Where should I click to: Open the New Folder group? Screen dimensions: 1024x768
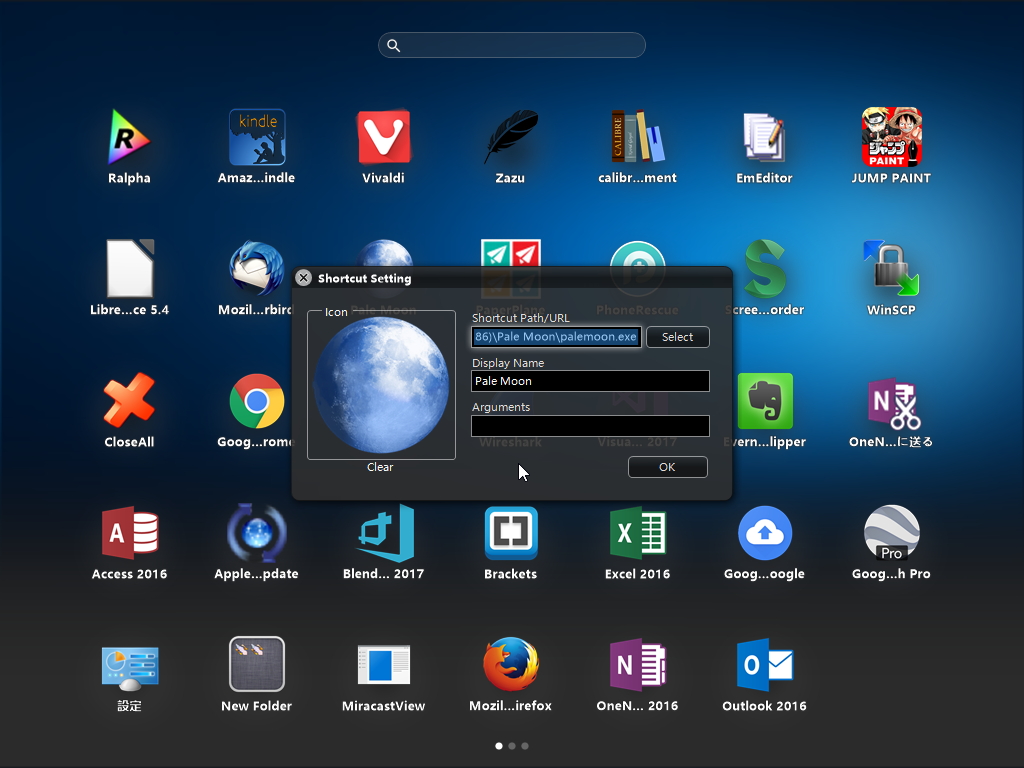257,664
